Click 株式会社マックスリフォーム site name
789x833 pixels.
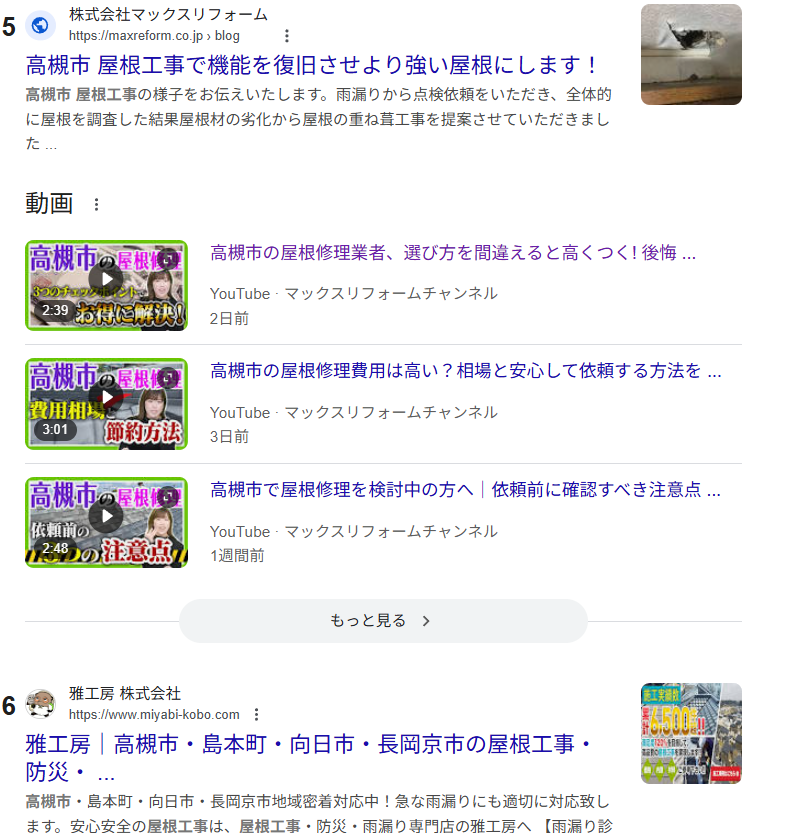pyautogui.click(x=168, y=15)
